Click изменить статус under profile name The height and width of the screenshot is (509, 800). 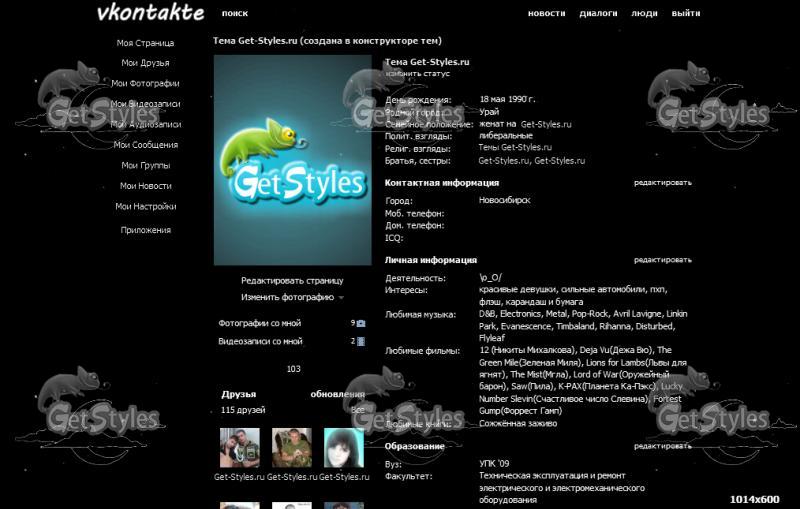(x=417, y=73)
